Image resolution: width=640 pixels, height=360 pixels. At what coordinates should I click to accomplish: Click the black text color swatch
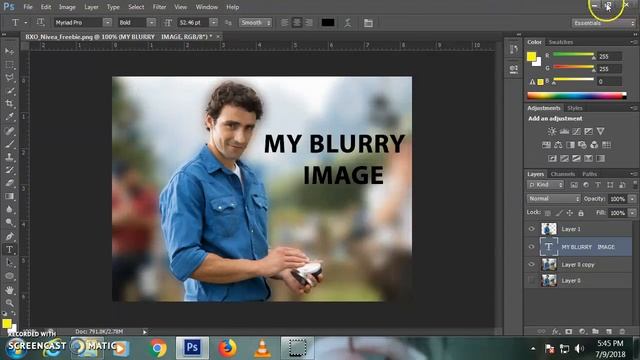click(328, 22)
